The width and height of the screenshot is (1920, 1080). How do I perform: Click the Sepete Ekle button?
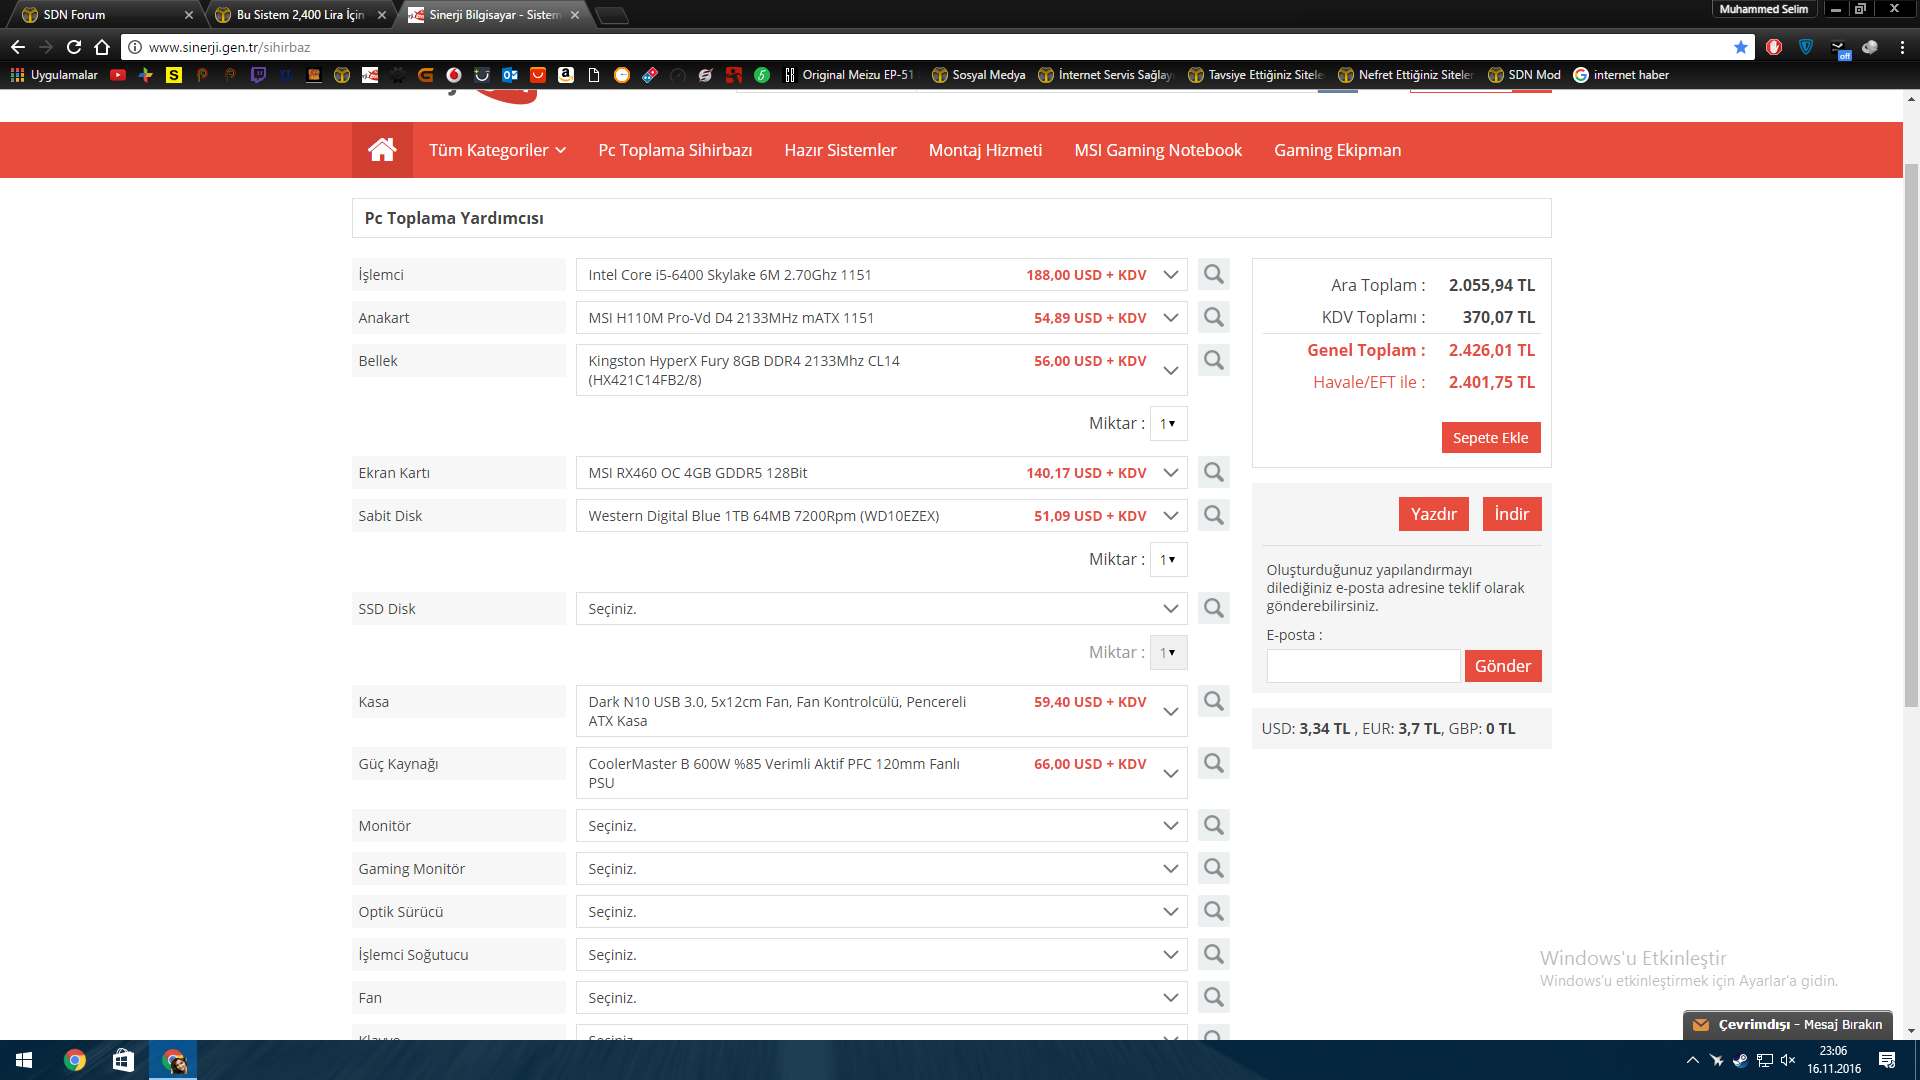tap(1490, 438)
